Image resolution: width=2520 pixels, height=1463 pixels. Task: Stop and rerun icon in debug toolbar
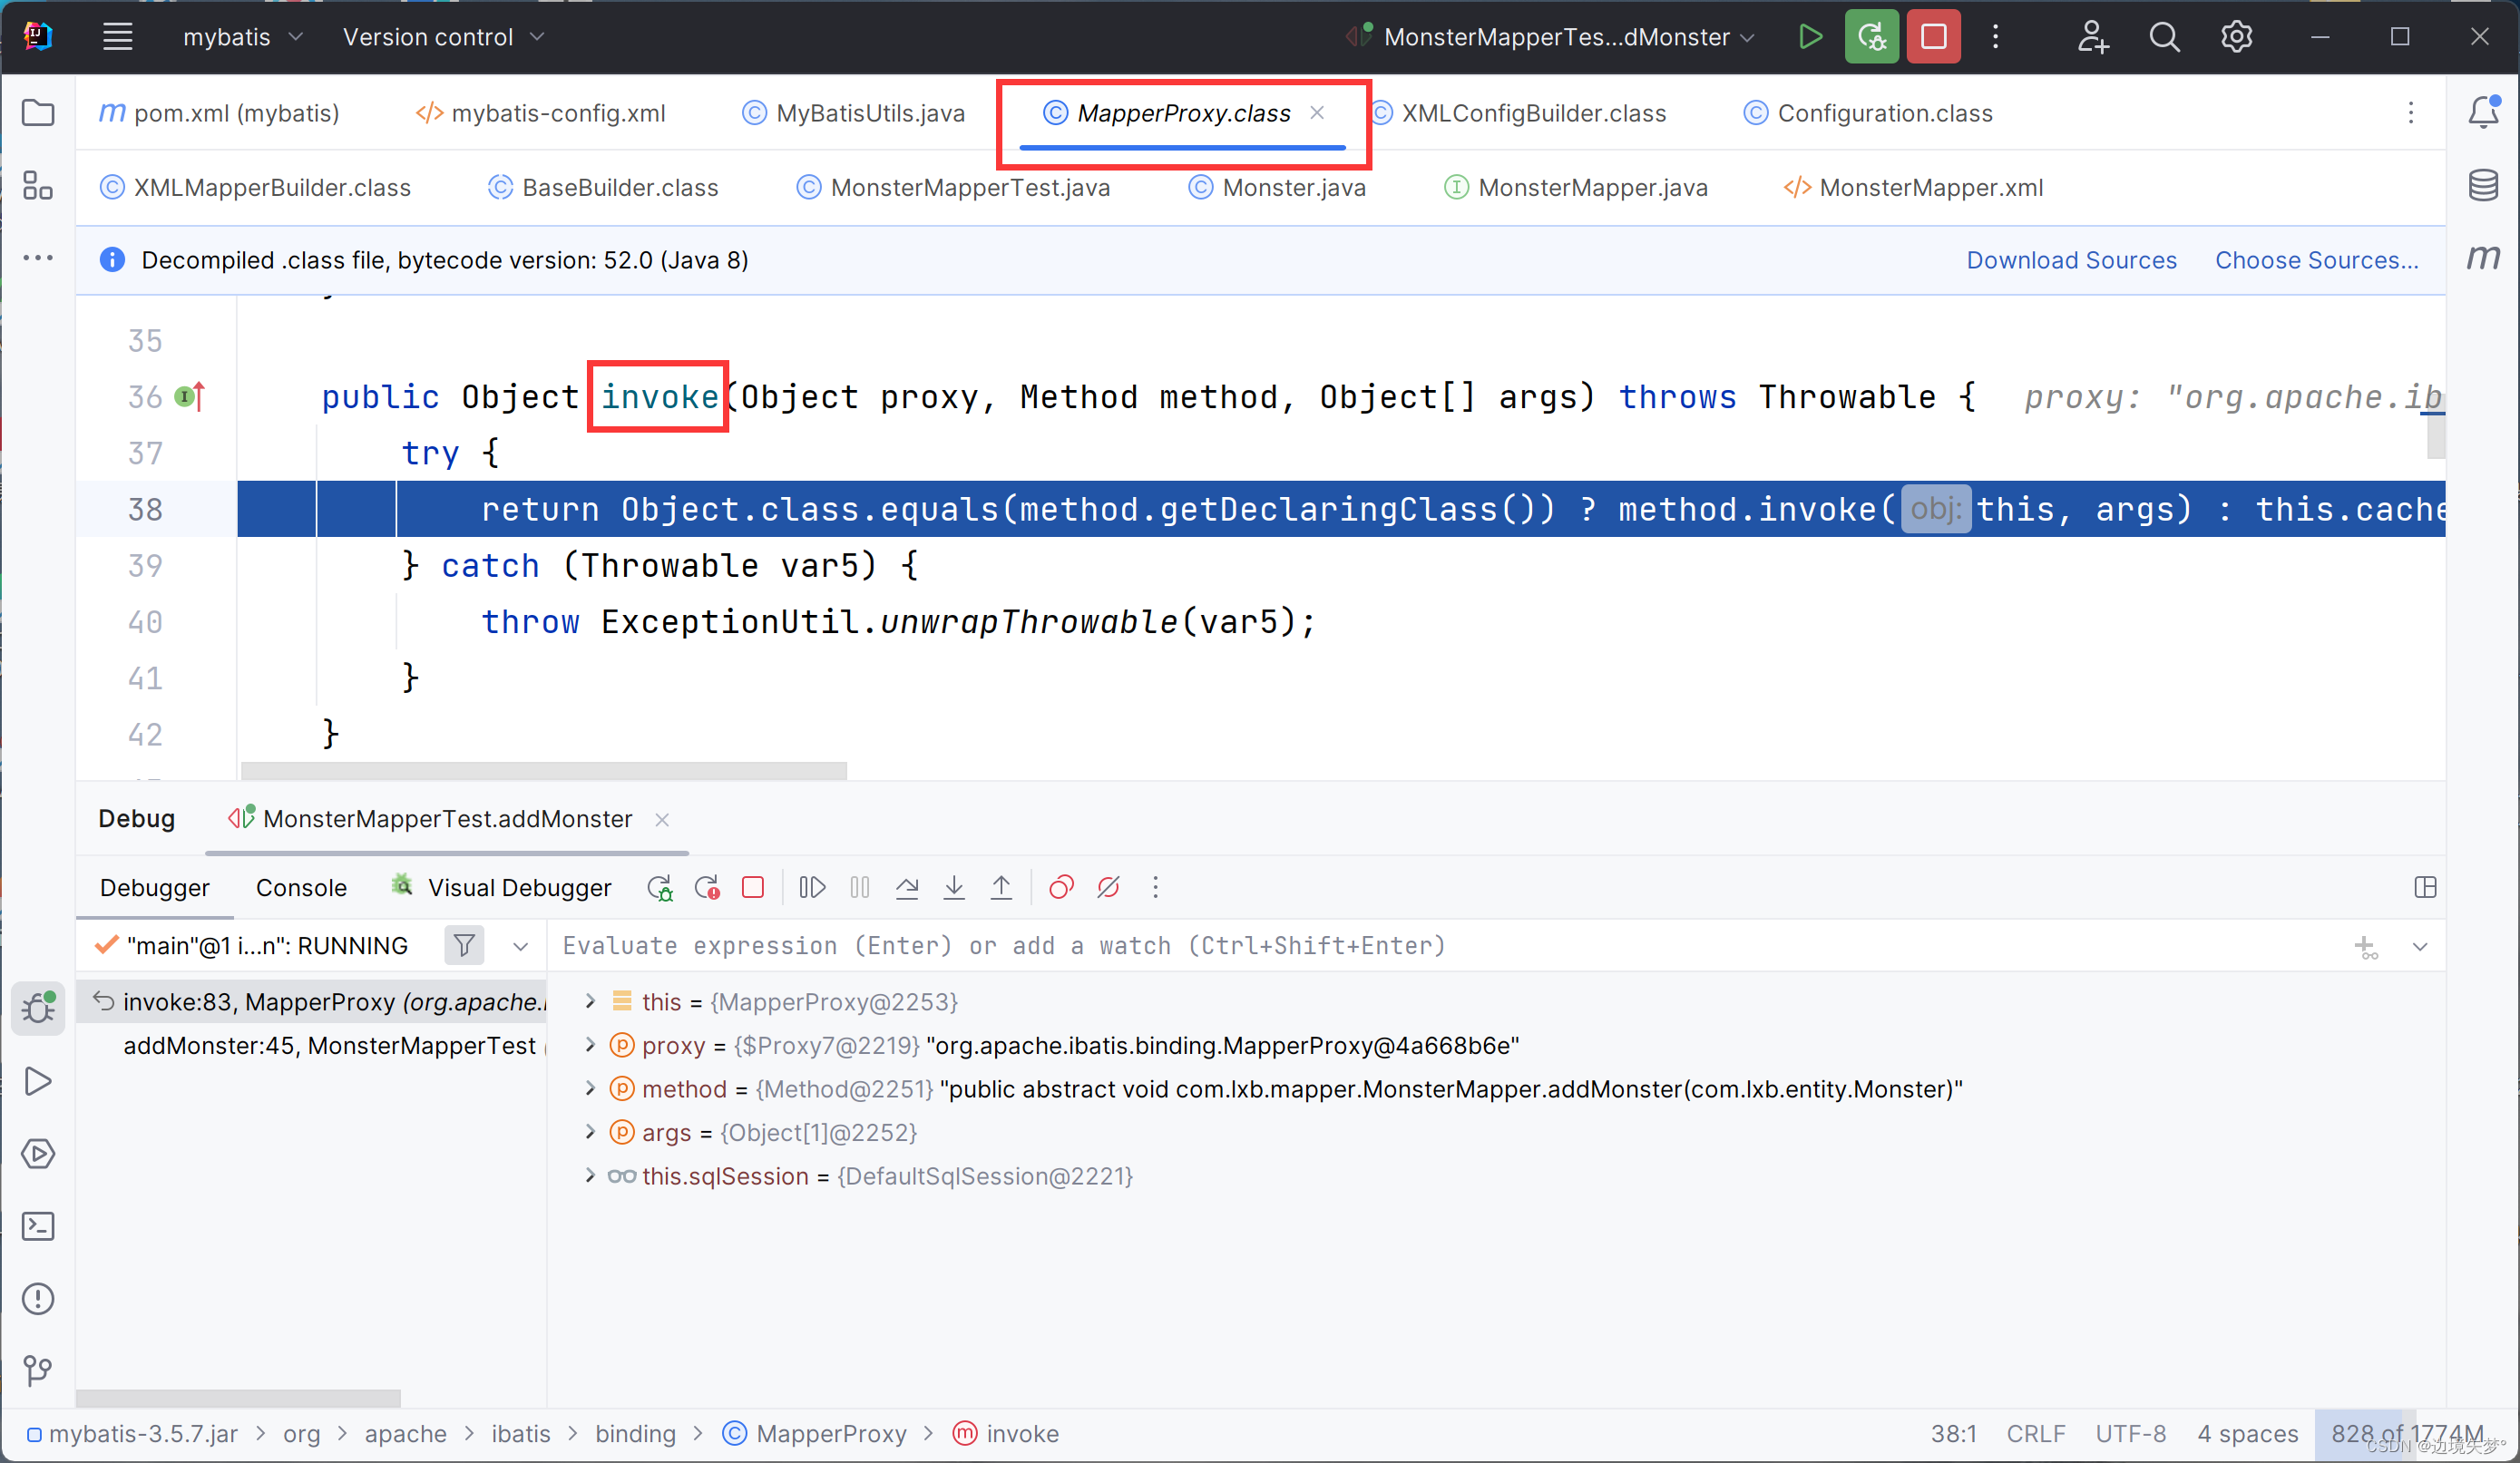point(707,887)
